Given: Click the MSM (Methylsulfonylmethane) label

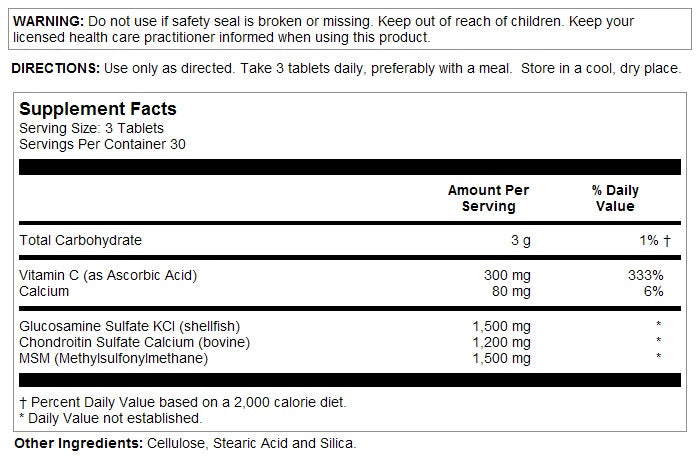Looking at the screenshot, I should (113, 357).
